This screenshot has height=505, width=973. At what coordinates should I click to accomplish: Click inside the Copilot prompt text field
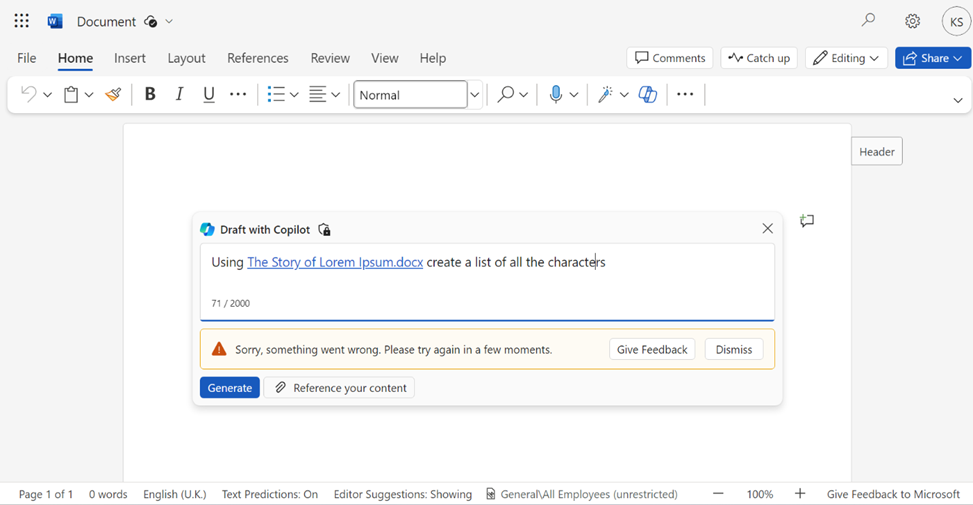click(x=487, y=282)
